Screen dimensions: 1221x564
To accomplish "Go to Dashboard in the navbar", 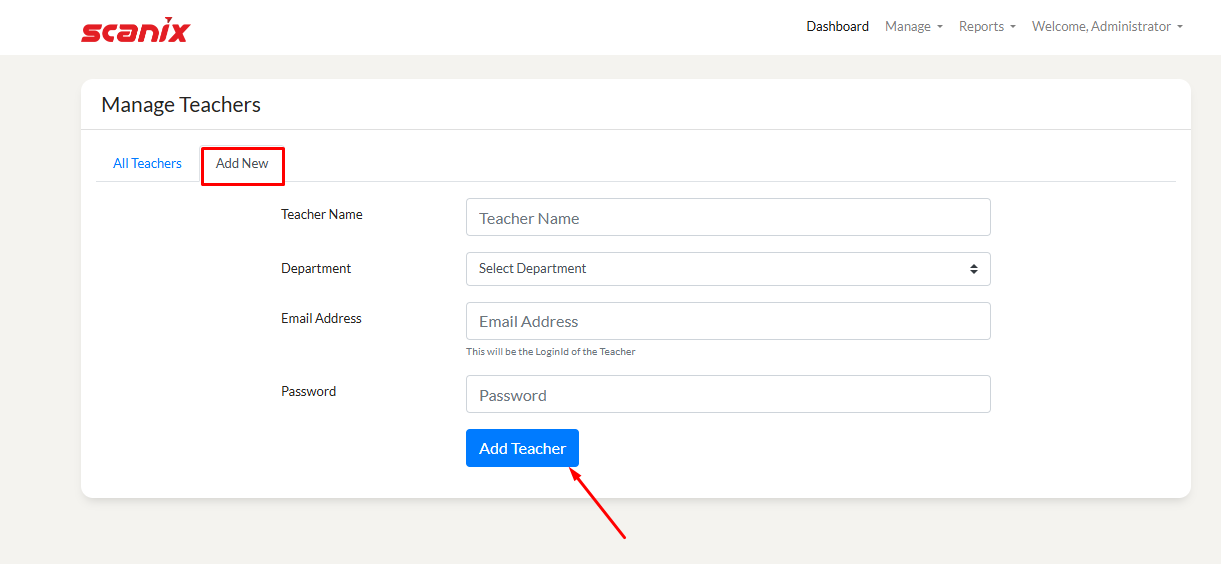I will click(837, 27).
